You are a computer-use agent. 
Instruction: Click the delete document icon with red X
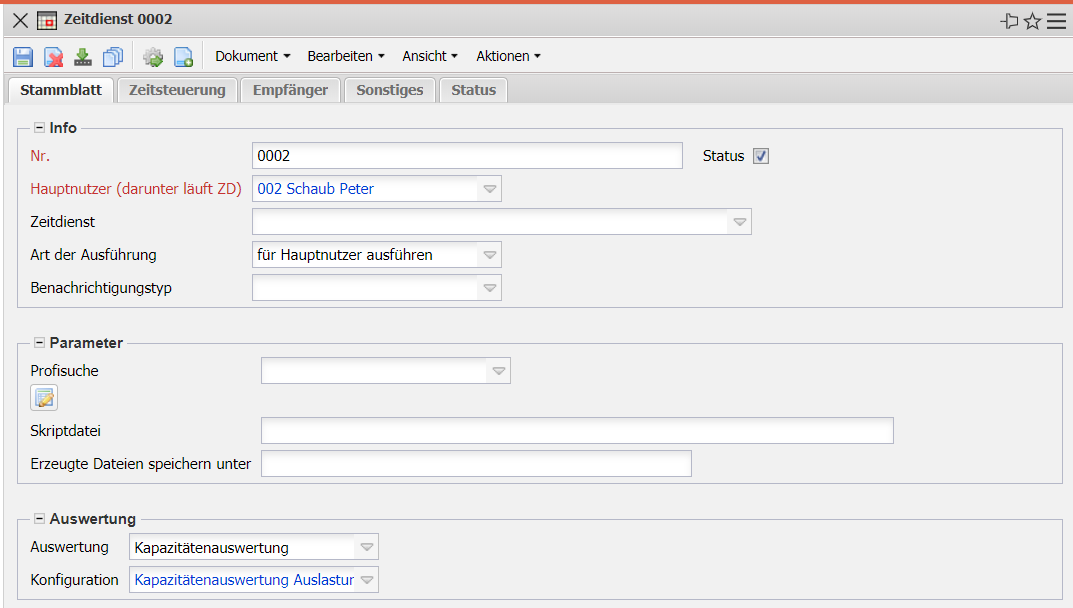[54, 57]
